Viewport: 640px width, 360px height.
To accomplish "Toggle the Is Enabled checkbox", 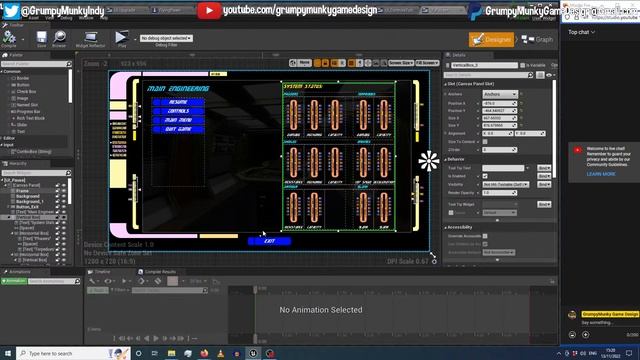I will click(x=485, y=176).
